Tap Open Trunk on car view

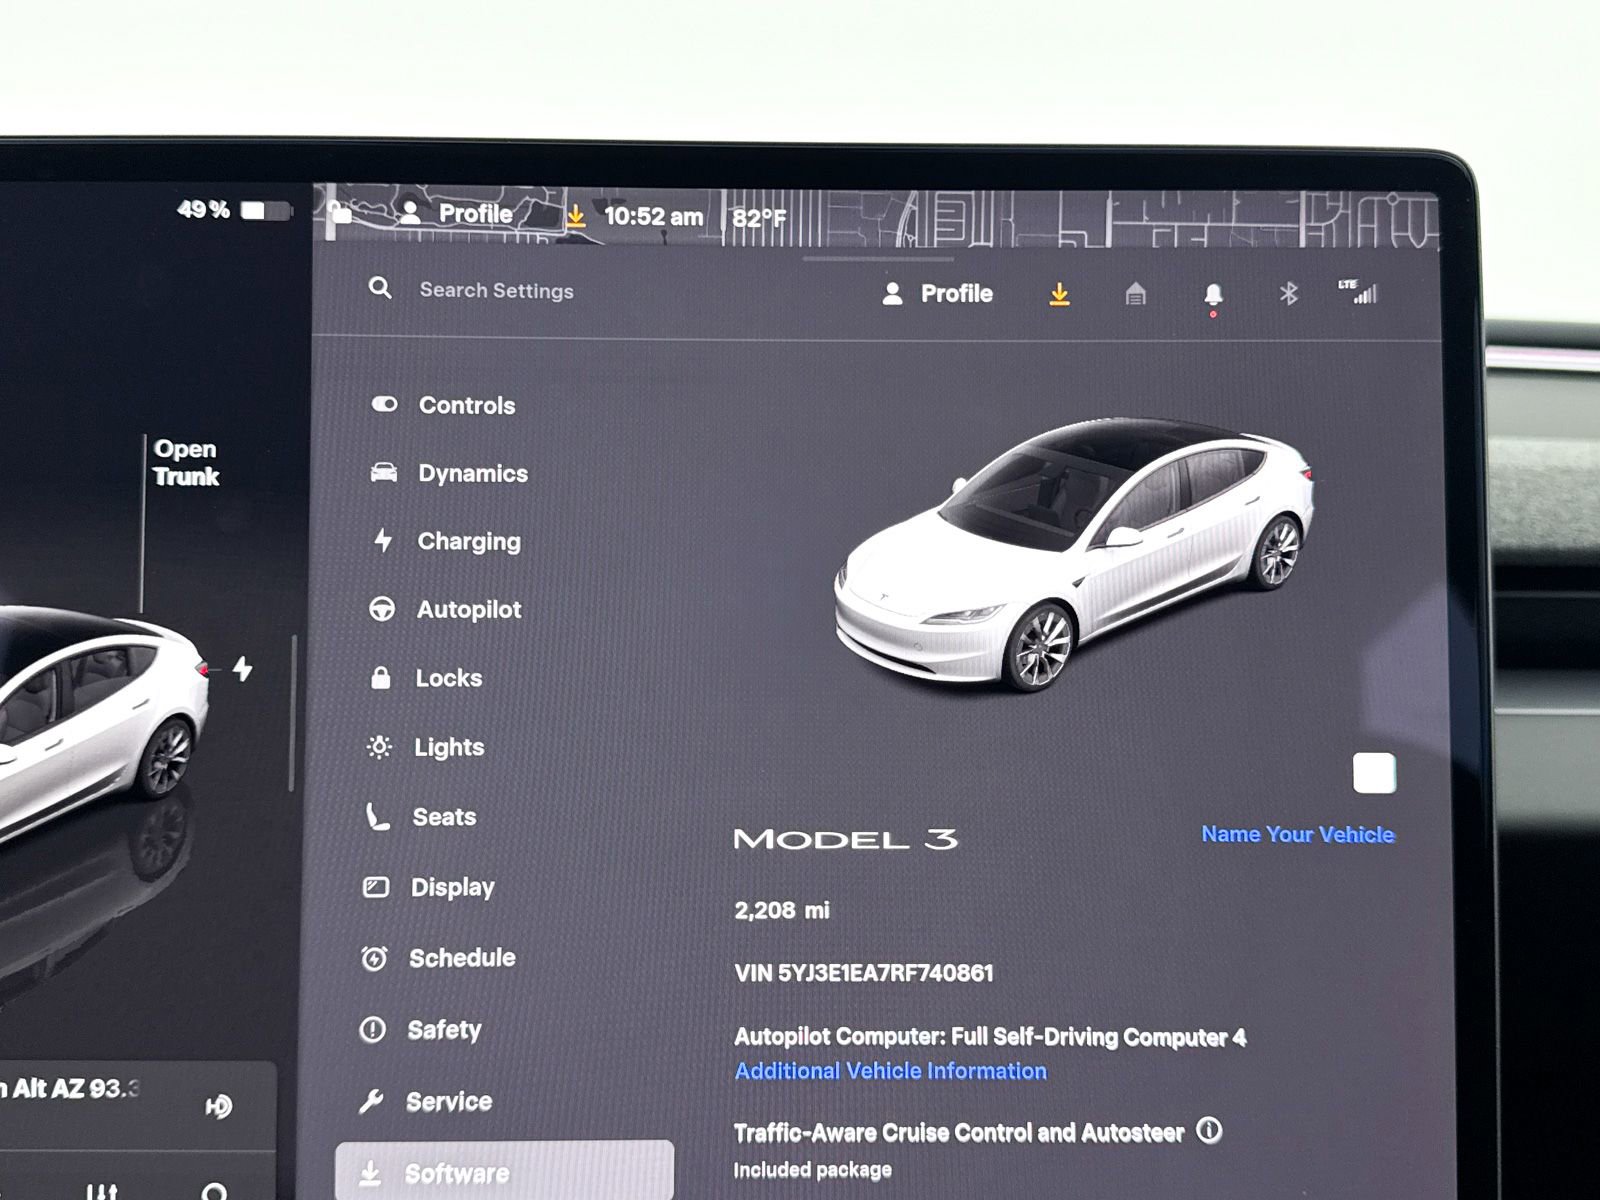tap(186, 462)
